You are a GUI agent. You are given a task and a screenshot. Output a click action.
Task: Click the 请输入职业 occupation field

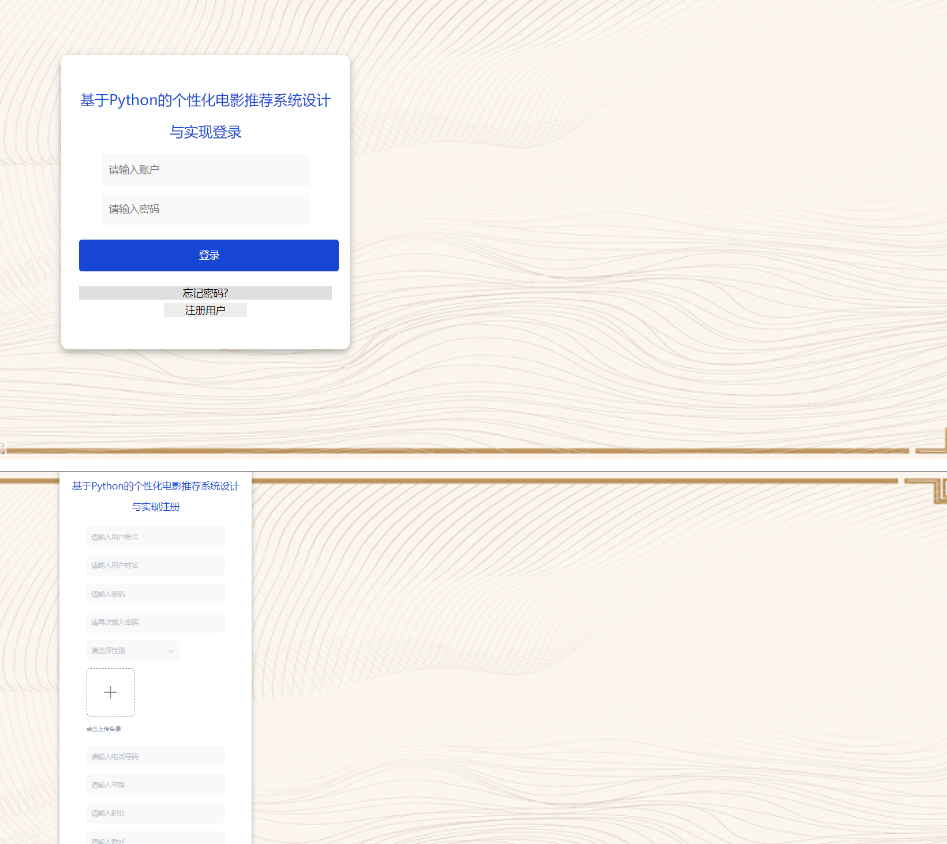[x=155, y=813]
